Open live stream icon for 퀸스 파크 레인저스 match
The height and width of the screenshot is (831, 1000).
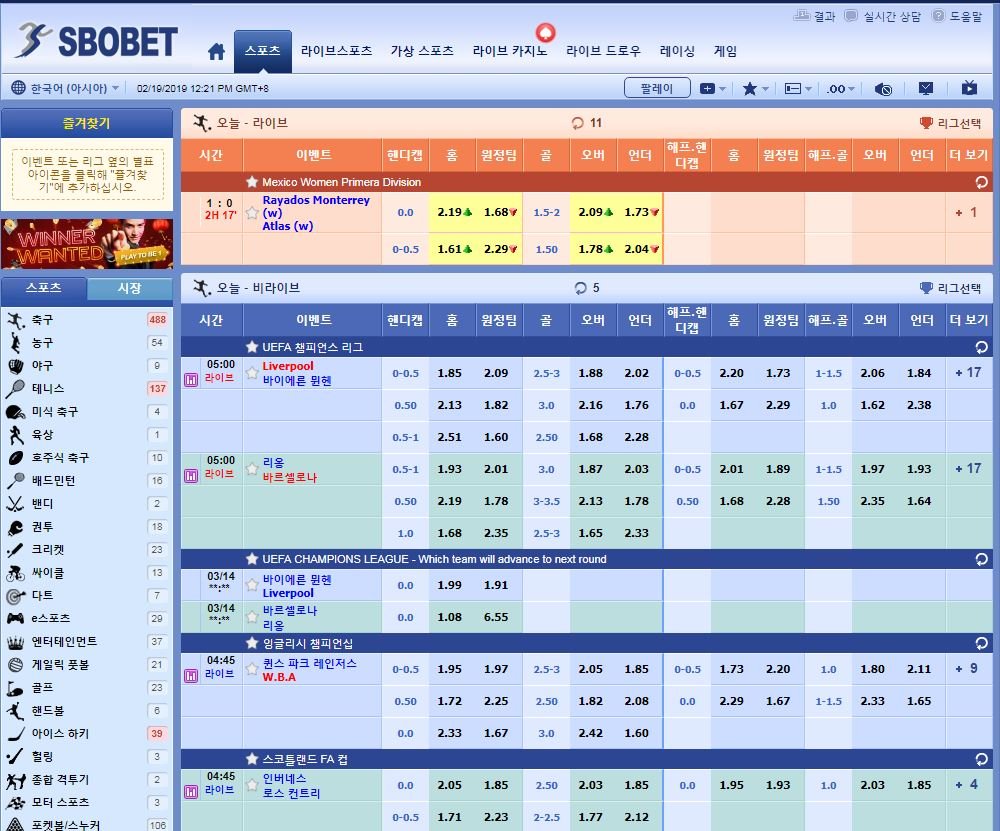pos(191,676)
